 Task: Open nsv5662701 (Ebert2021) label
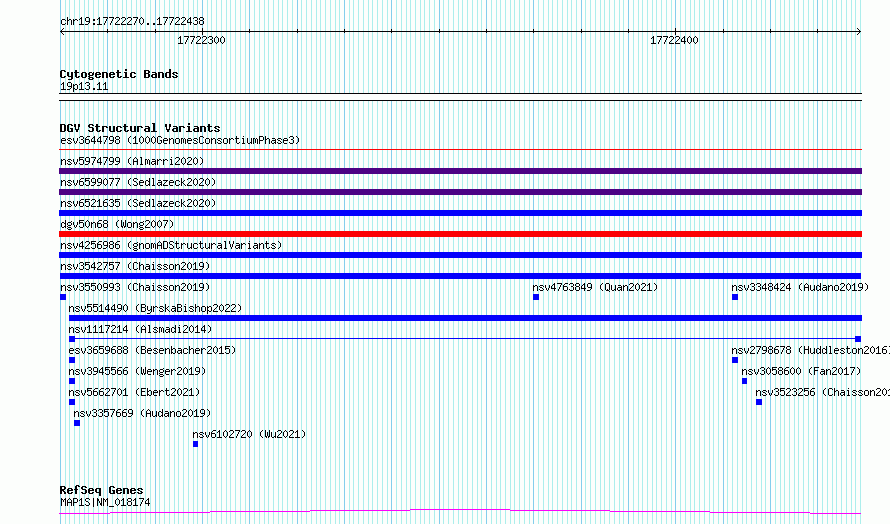click(x=134, y=392)
